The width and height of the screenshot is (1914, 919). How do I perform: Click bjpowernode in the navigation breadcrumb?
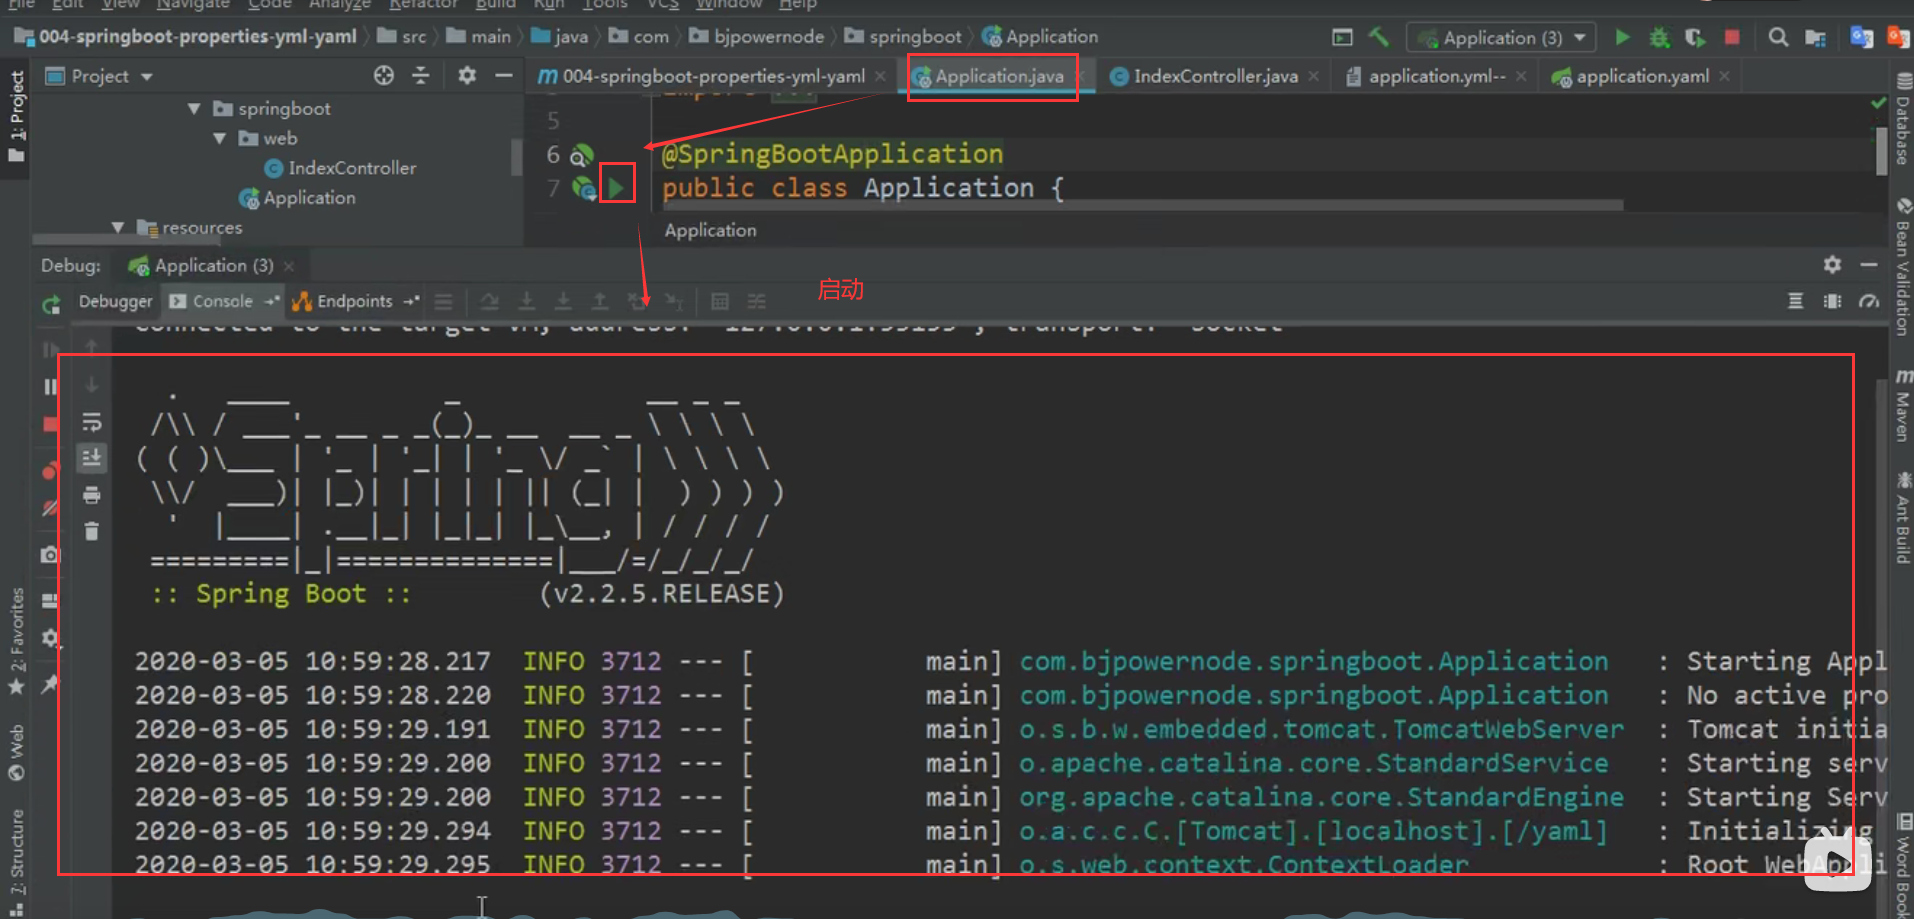pyautogui.click(x=757, y=37)
